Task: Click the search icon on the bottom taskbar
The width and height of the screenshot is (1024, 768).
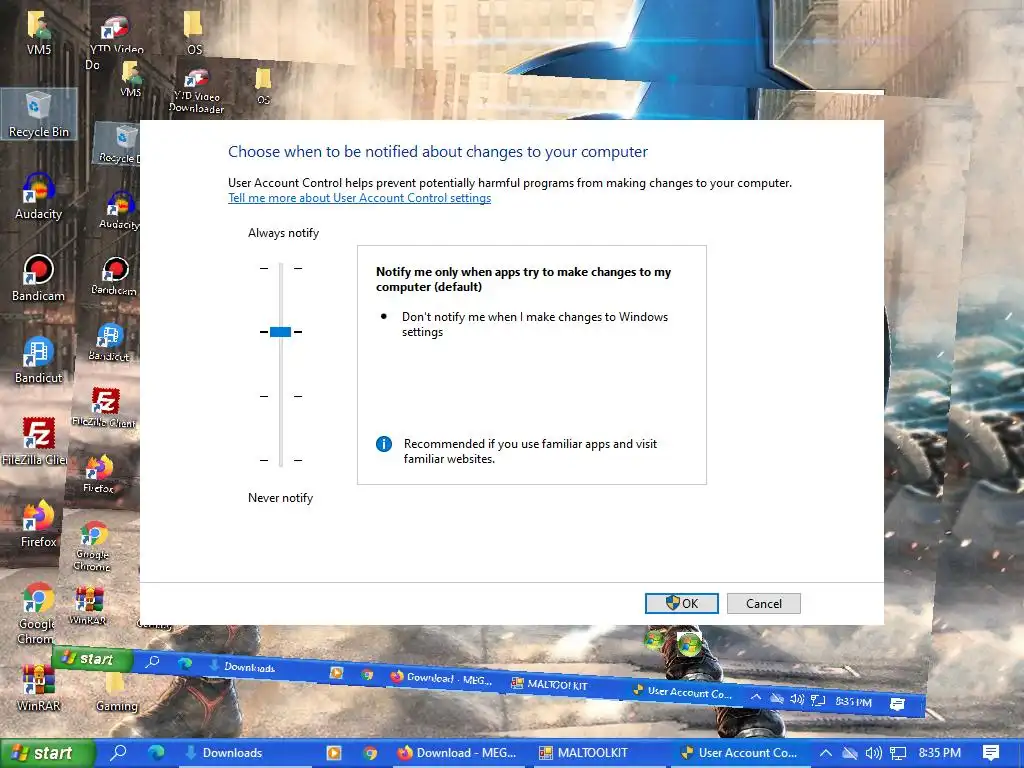Action: (118, 752)
